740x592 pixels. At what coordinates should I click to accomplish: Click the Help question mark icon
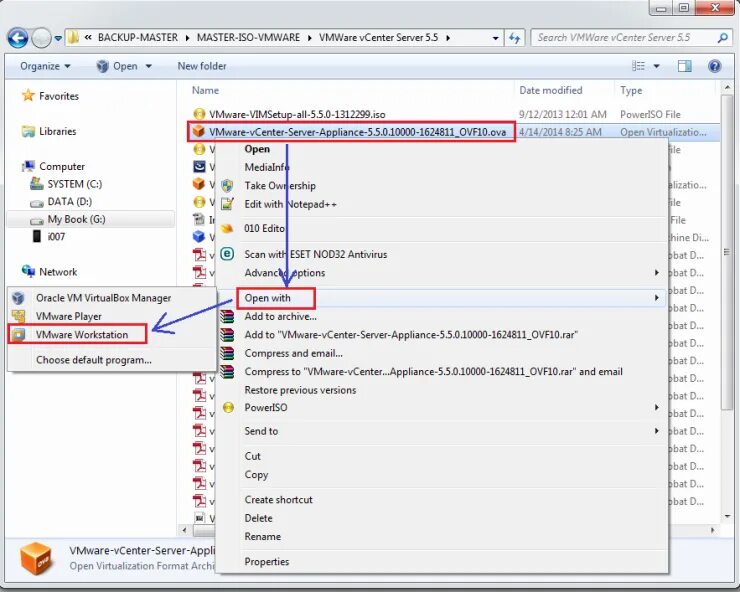tap(715, 66)
